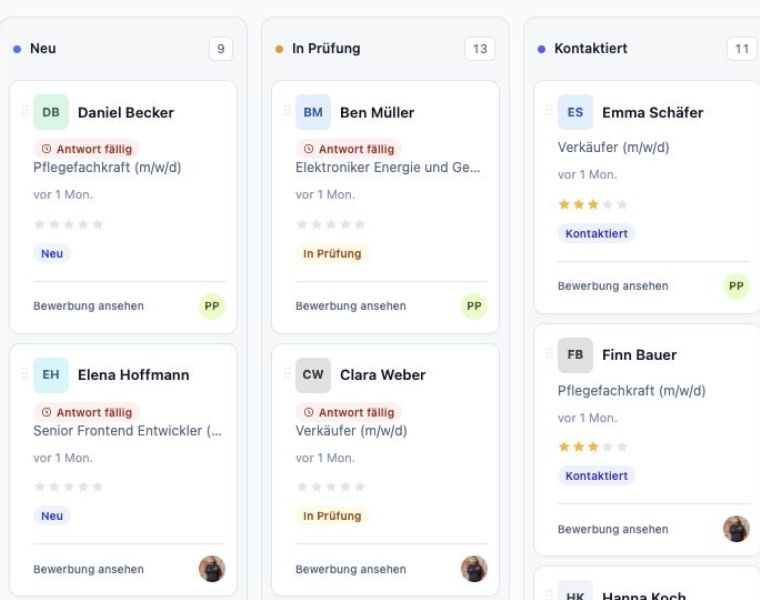Click the count badge 11 in Kontaktiert
Screen dimensions: 760x600
(742, 49)
